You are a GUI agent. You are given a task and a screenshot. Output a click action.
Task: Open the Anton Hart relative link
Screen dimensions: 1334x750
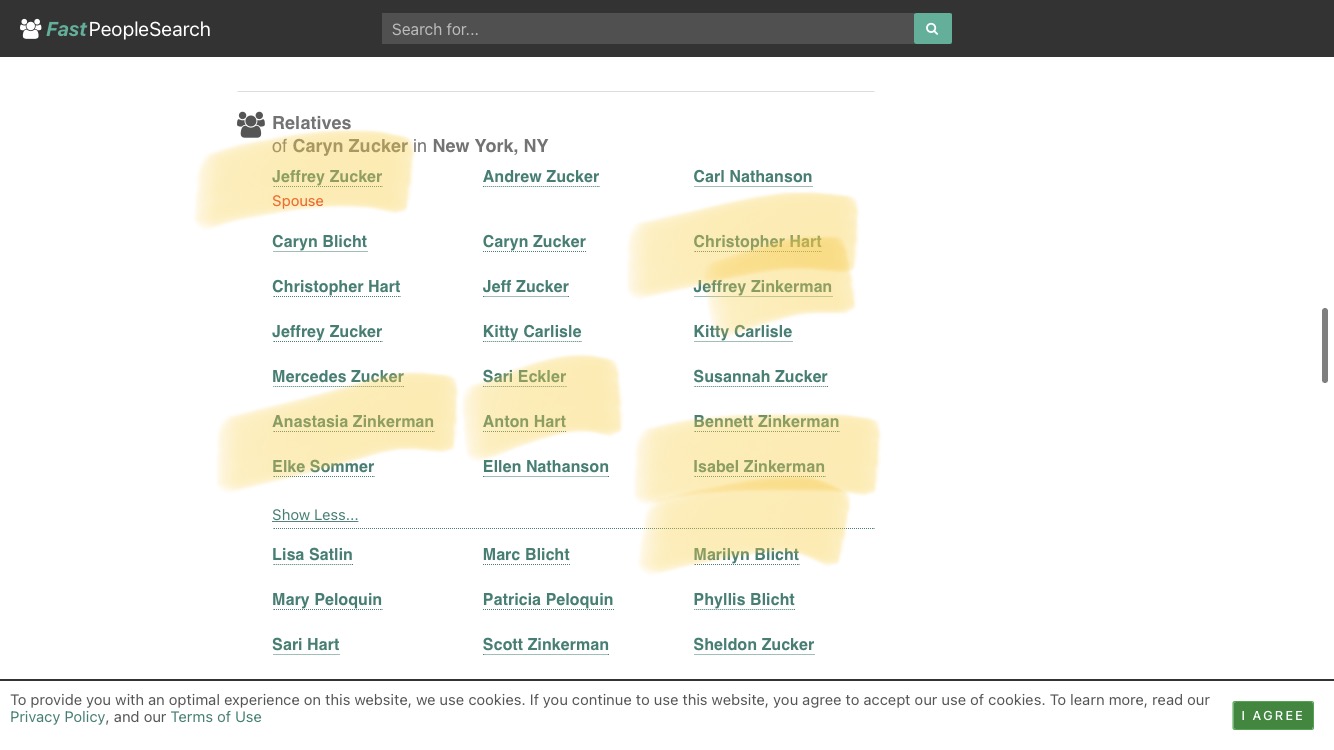pyautogui.click(x=524, y=422)
